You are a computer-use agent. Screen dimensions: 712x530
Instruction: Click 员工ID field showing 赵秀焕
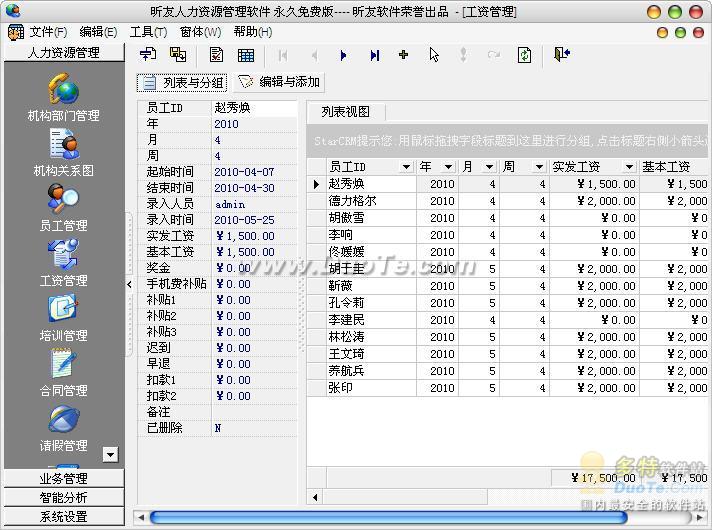click(x=254, y=108)
